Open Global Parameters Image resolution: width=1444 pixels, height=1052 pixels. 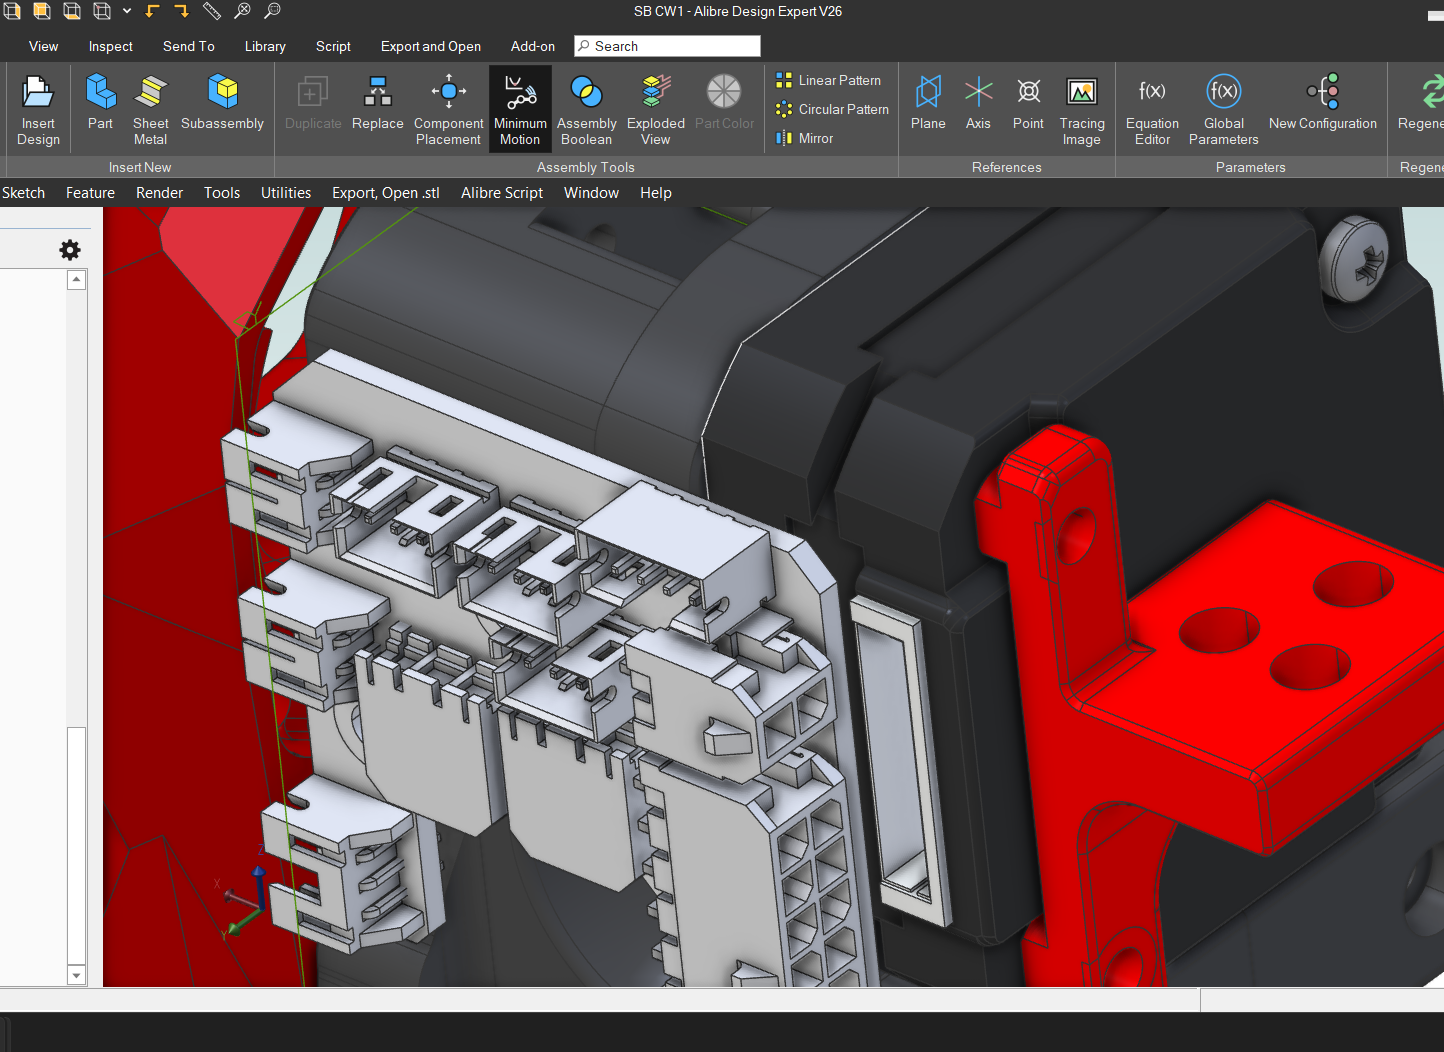pos(1223,110)
